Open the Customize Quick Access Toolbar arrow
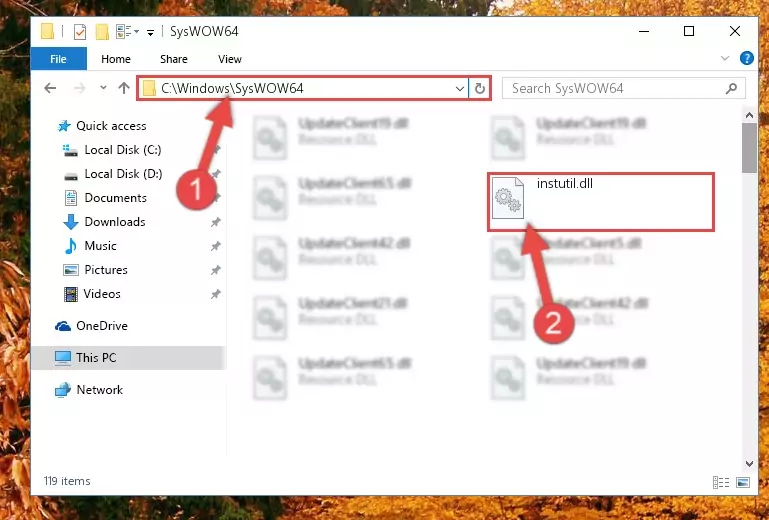 [151, 33]
